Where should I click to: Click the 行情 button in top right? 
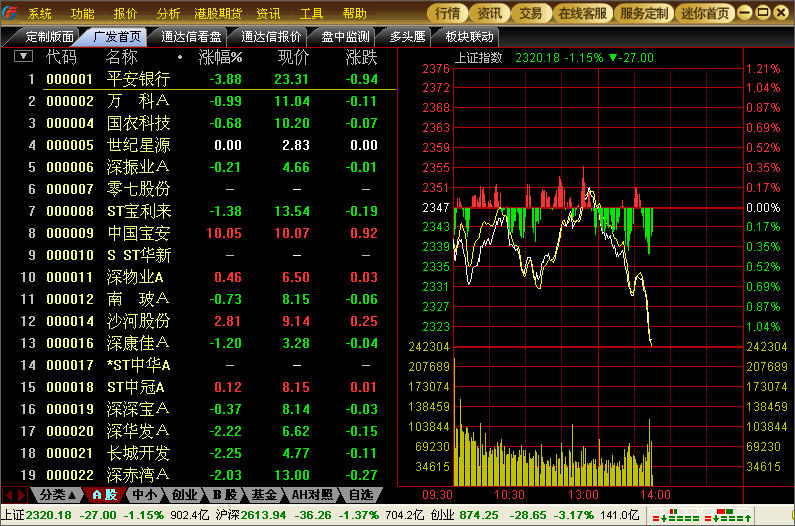448,13
